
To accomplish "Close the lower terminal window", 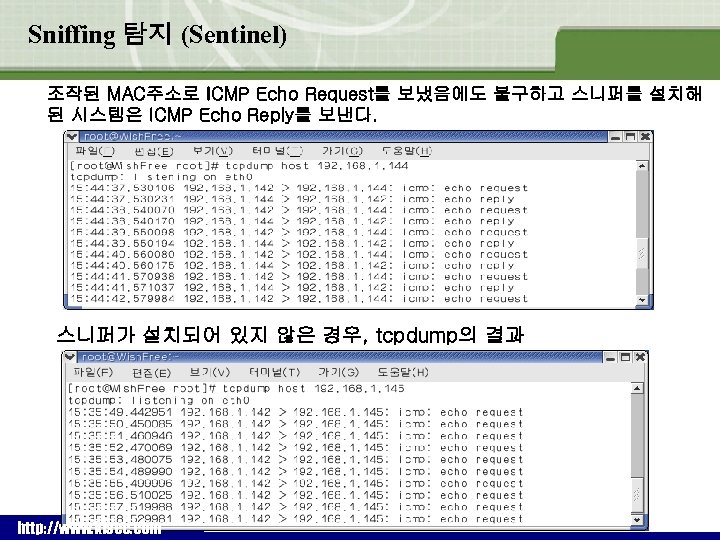I will (640, 357).
